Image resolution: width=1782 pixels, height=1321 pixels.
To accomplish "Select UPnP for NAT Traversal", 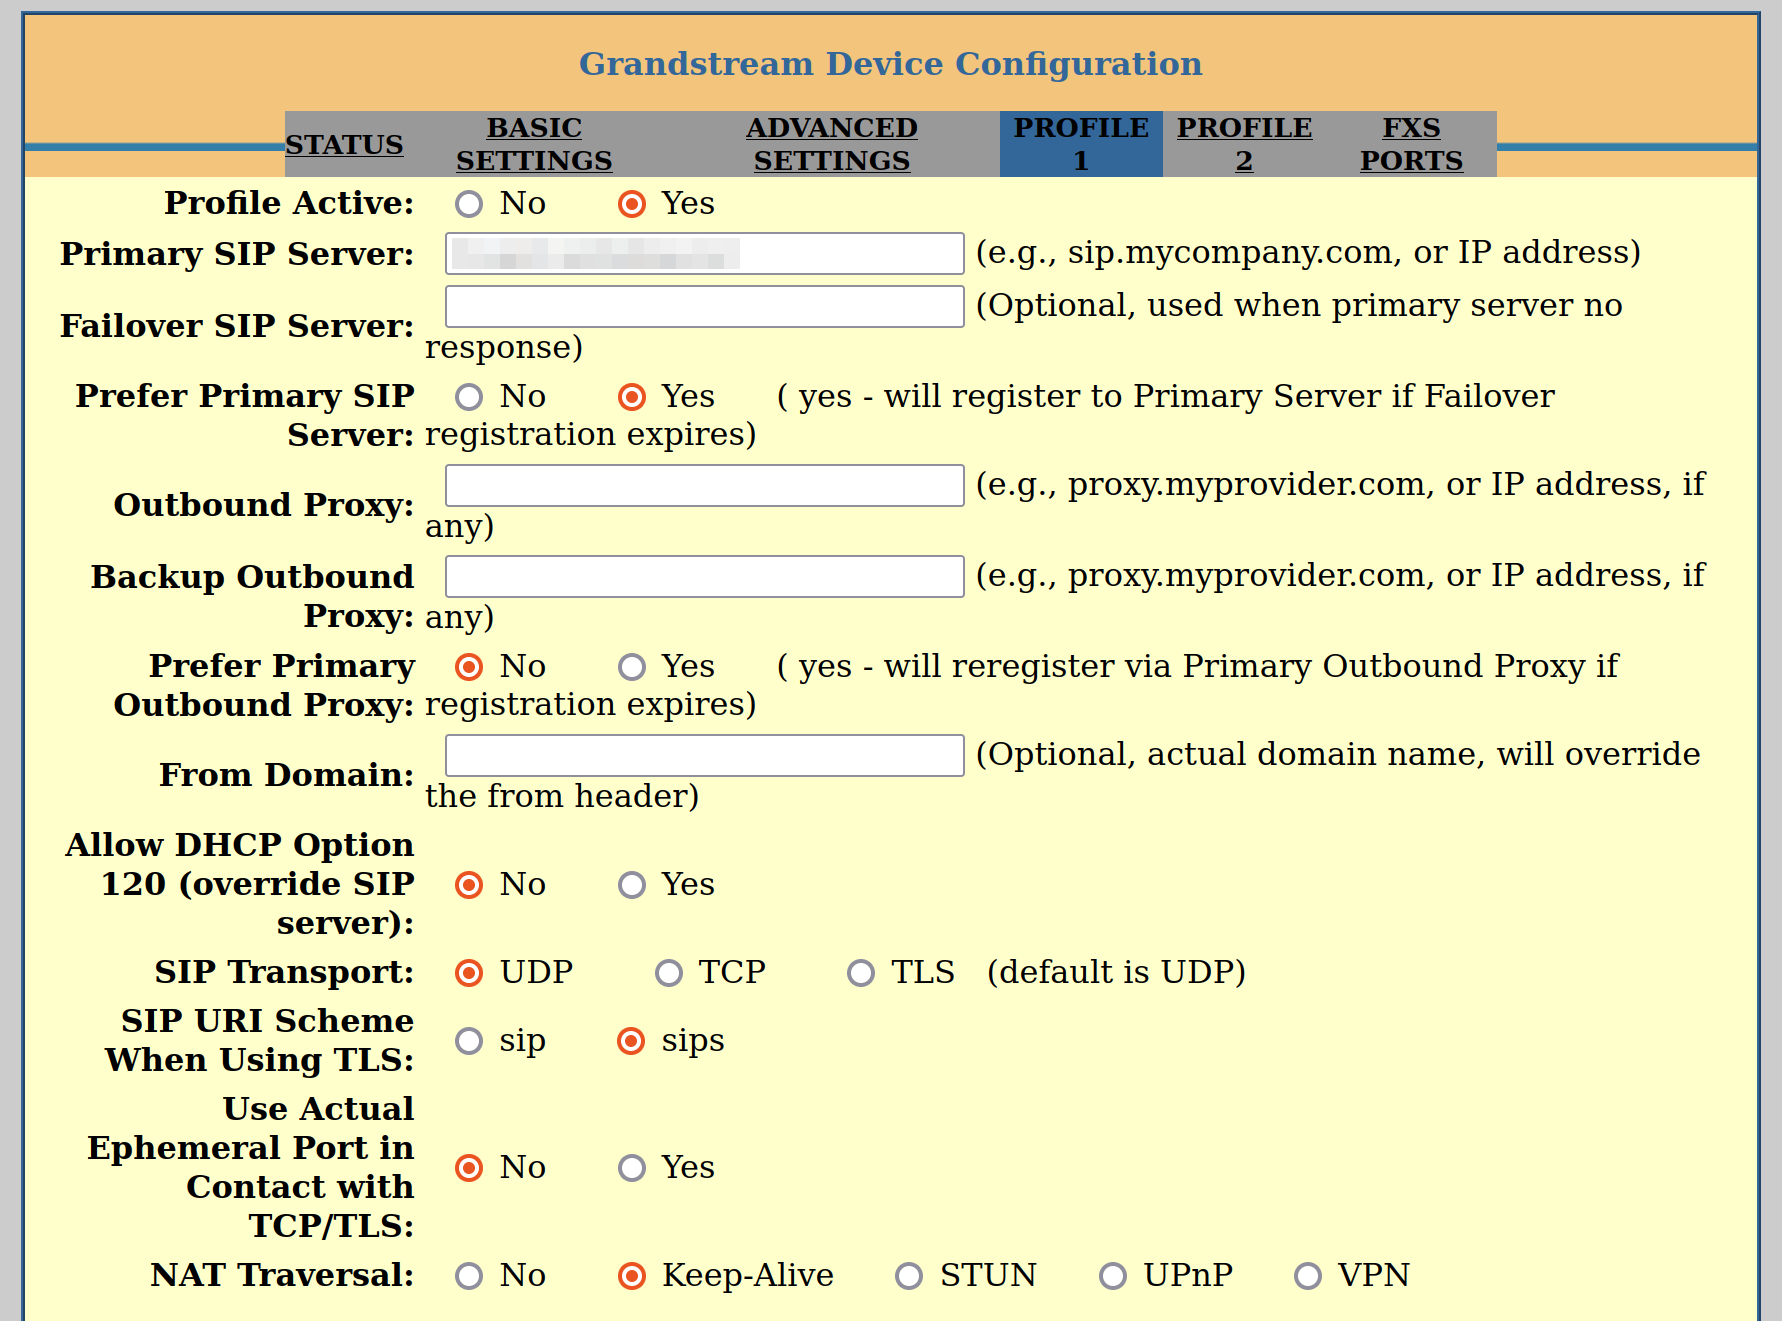I will coord(1112,1275).
